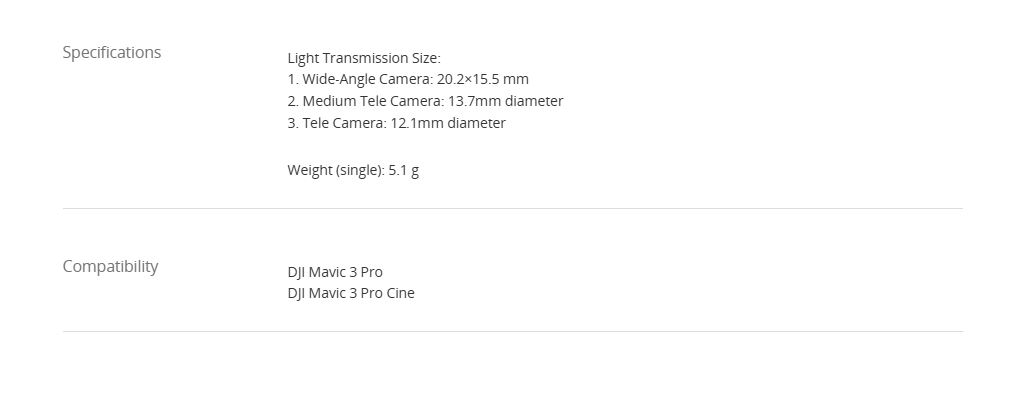Click the divider line below Compatibility section
This screenshot has height=412, width=1036.
point(512,331)
